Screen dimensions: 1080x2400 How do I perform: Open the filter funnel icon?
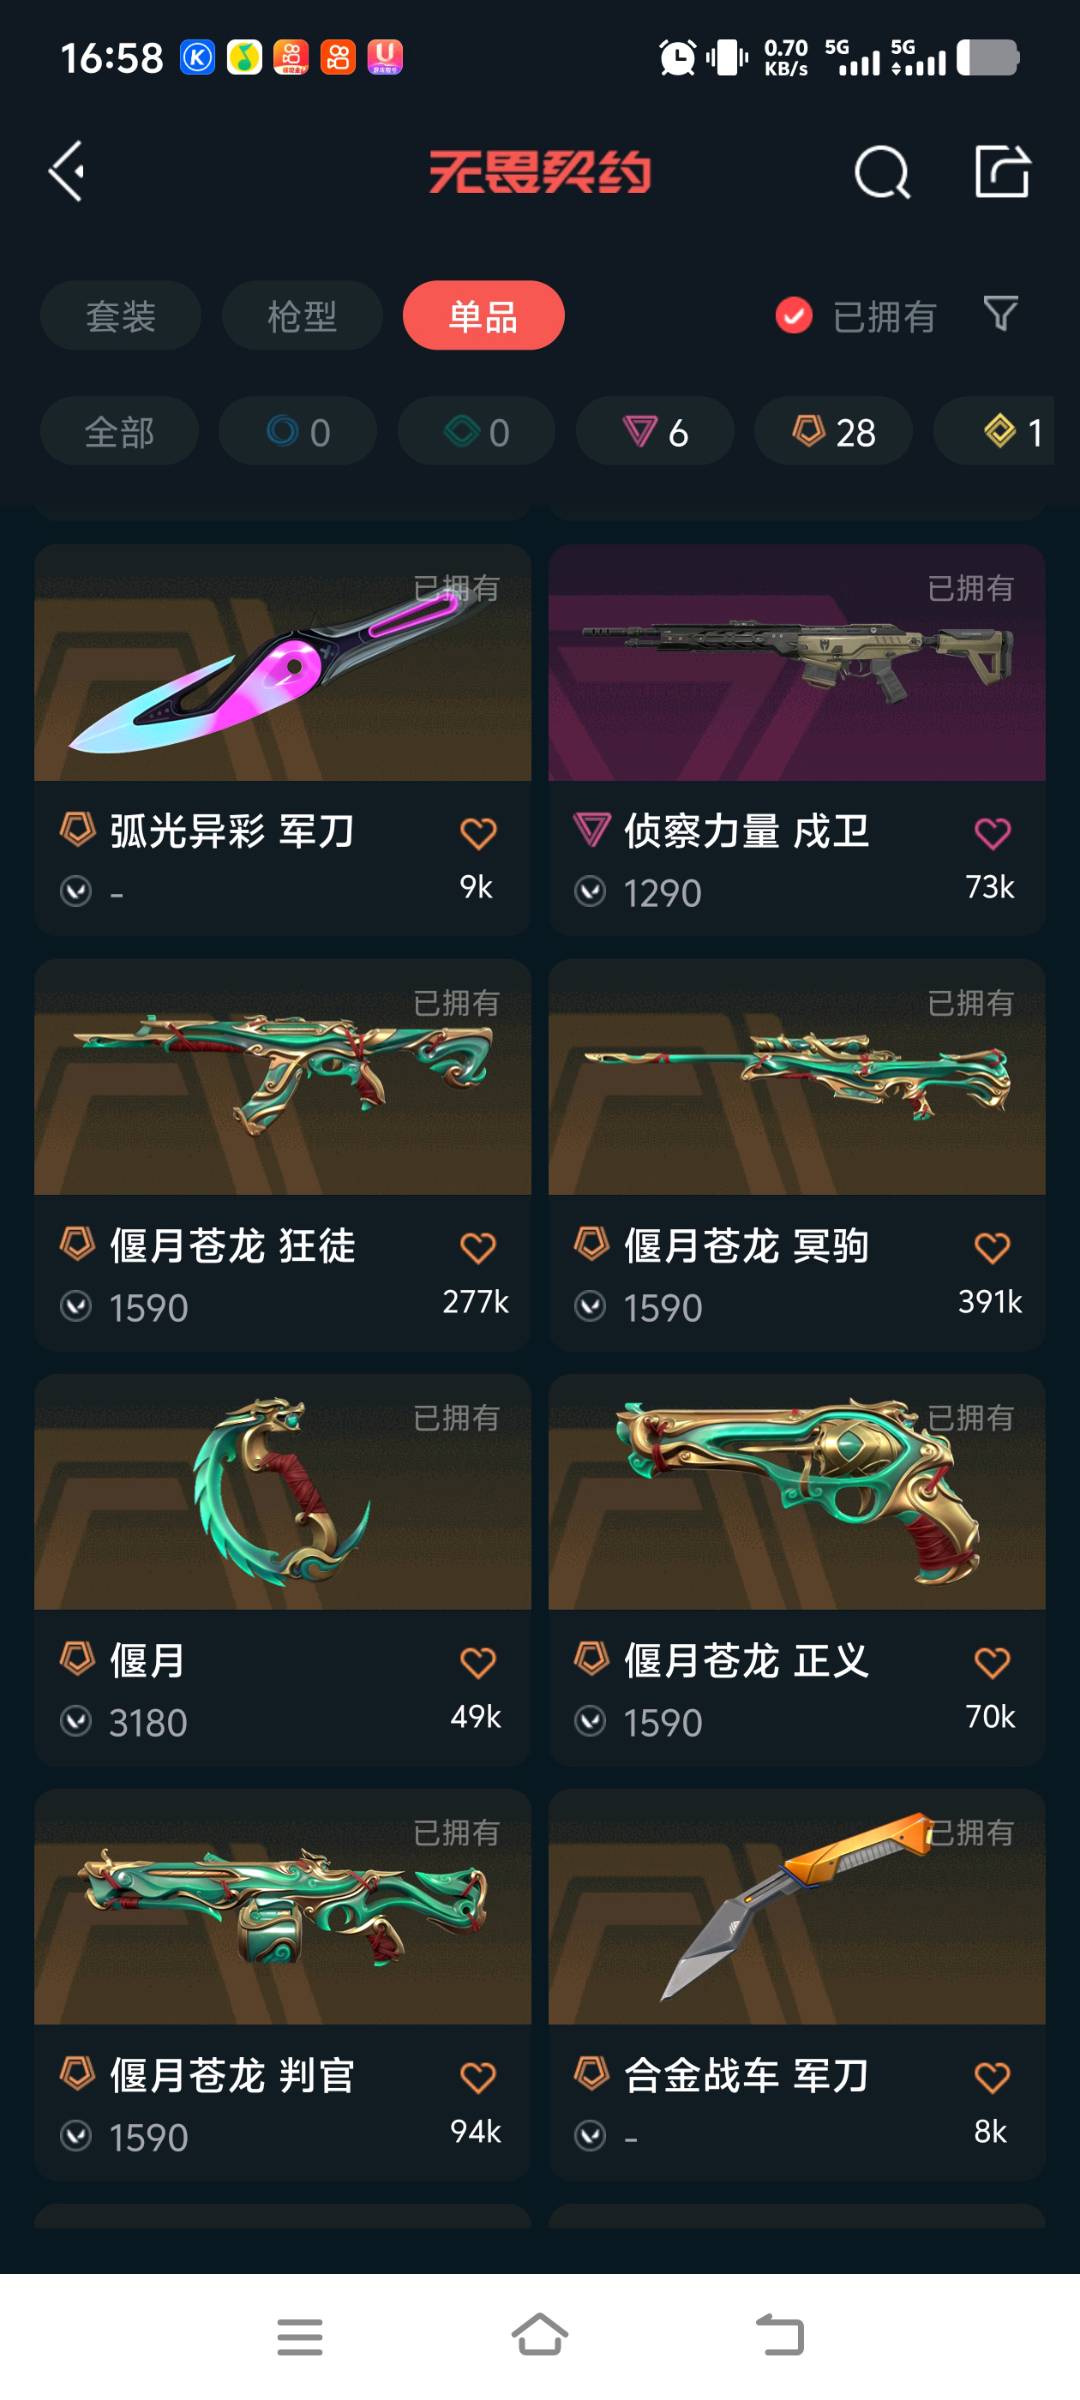[x=1001, y=314]
